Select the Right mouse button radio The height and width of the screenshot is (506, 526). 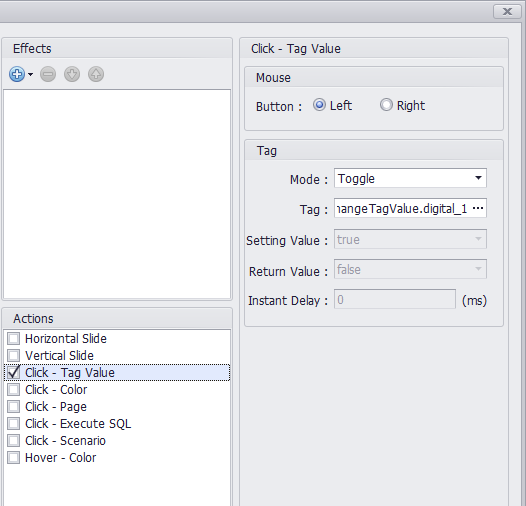[x=386, y=105]
